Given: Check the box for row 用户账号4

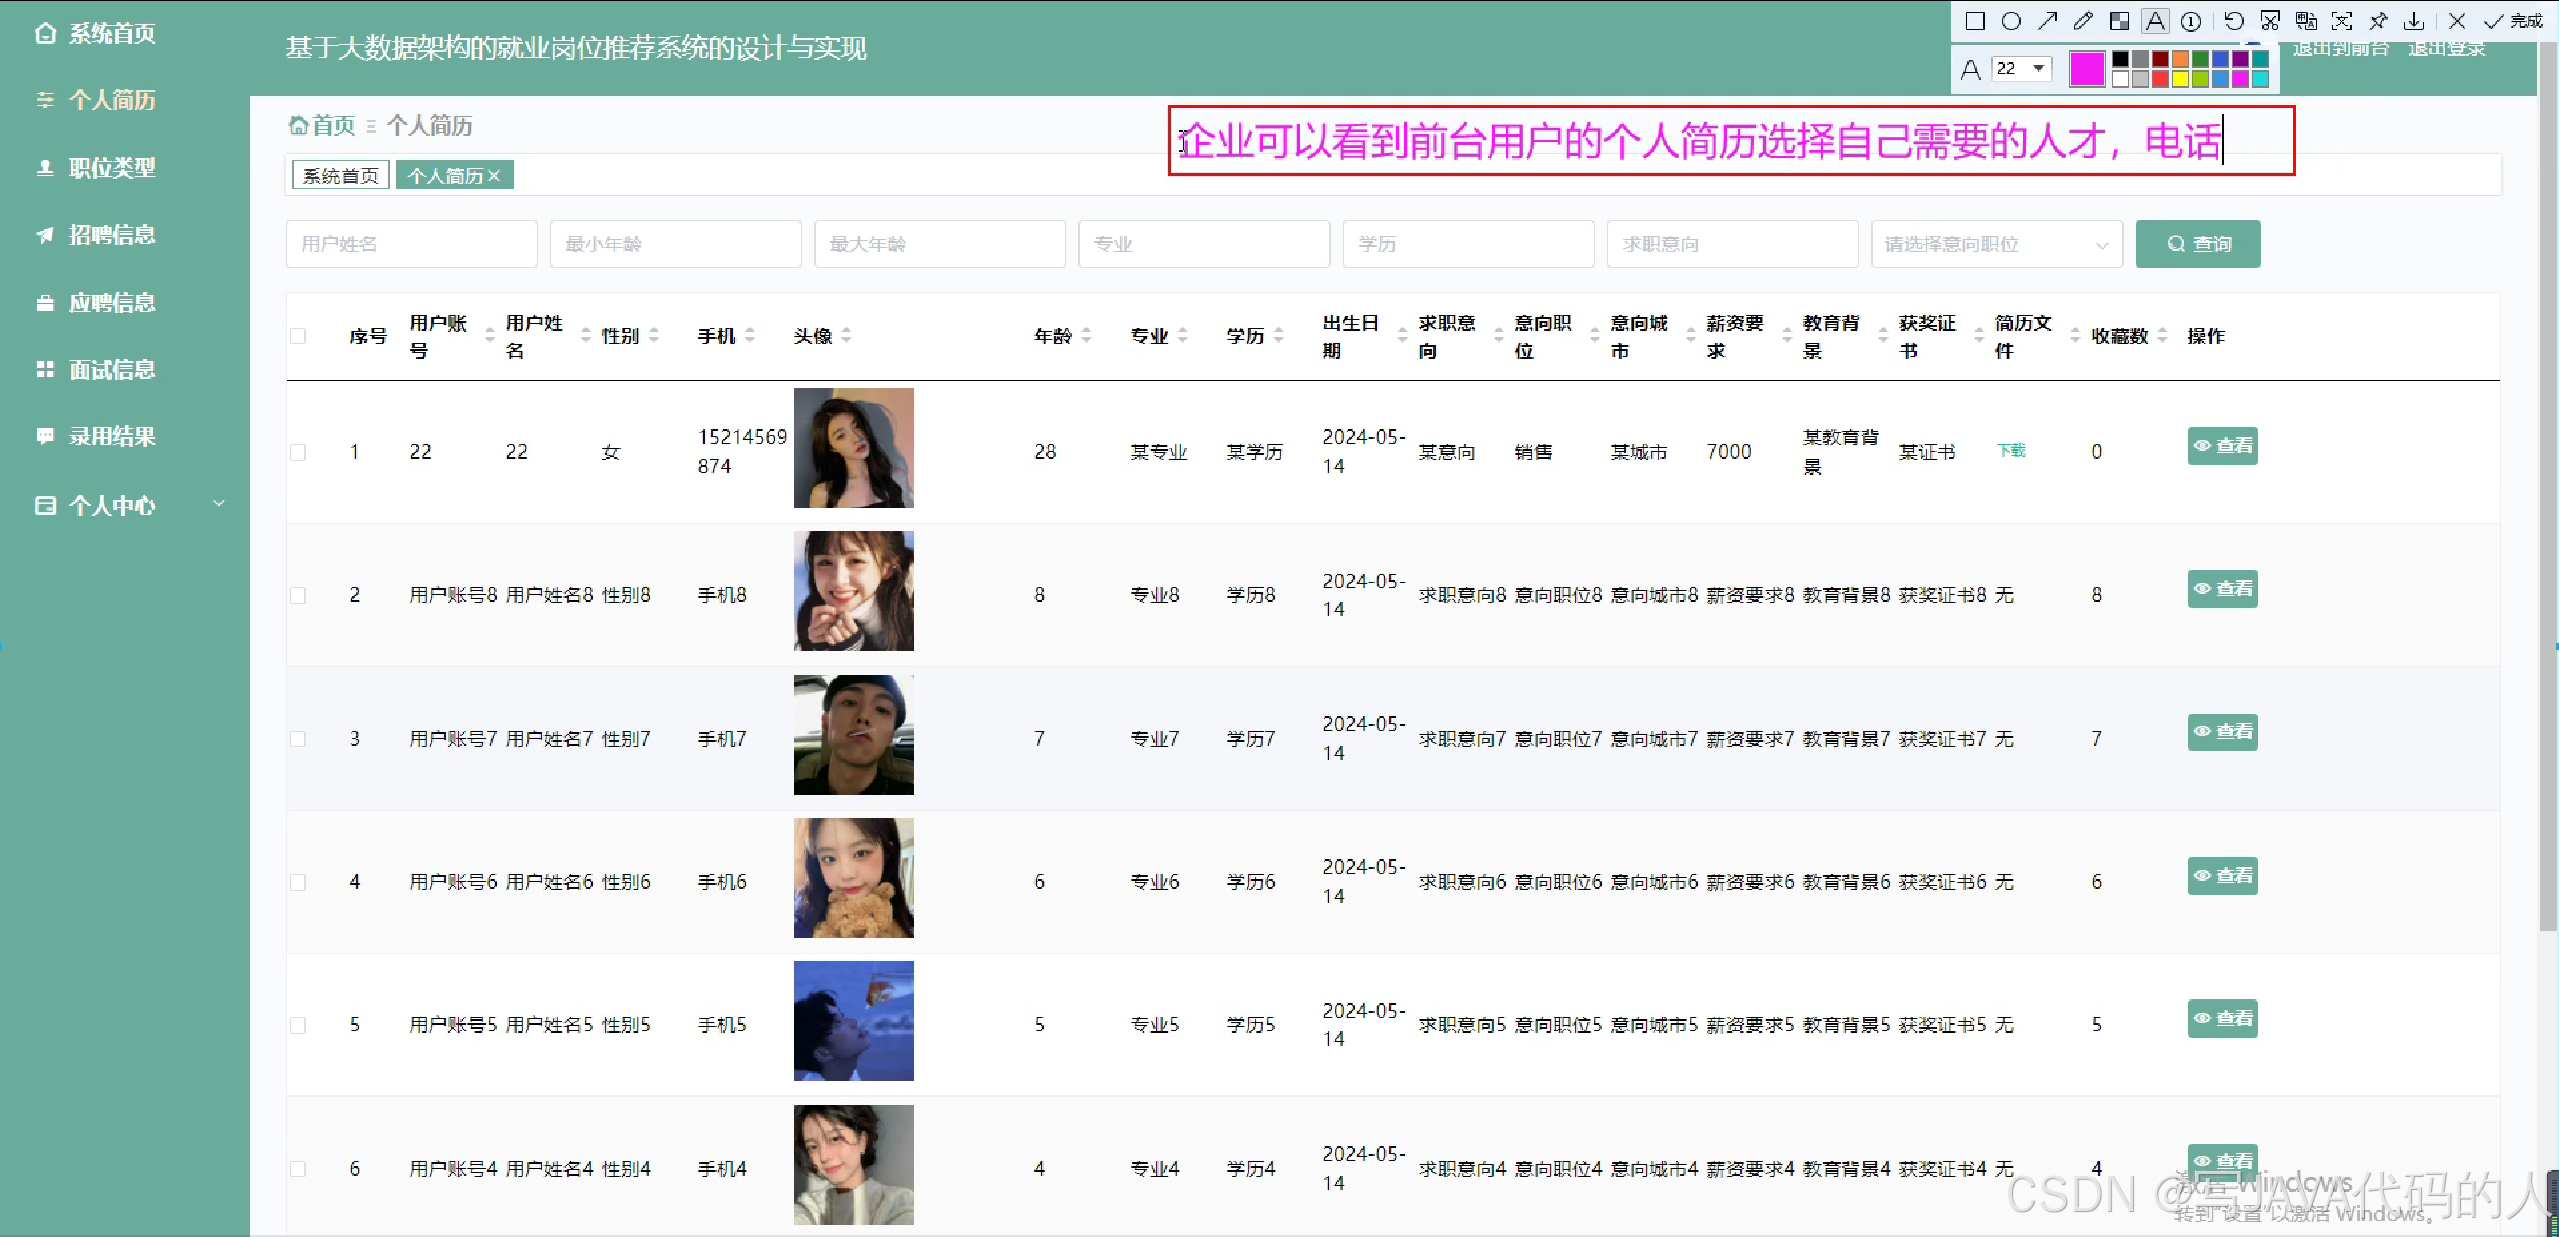Looking at the screenshot, I should coord(298,1169).
